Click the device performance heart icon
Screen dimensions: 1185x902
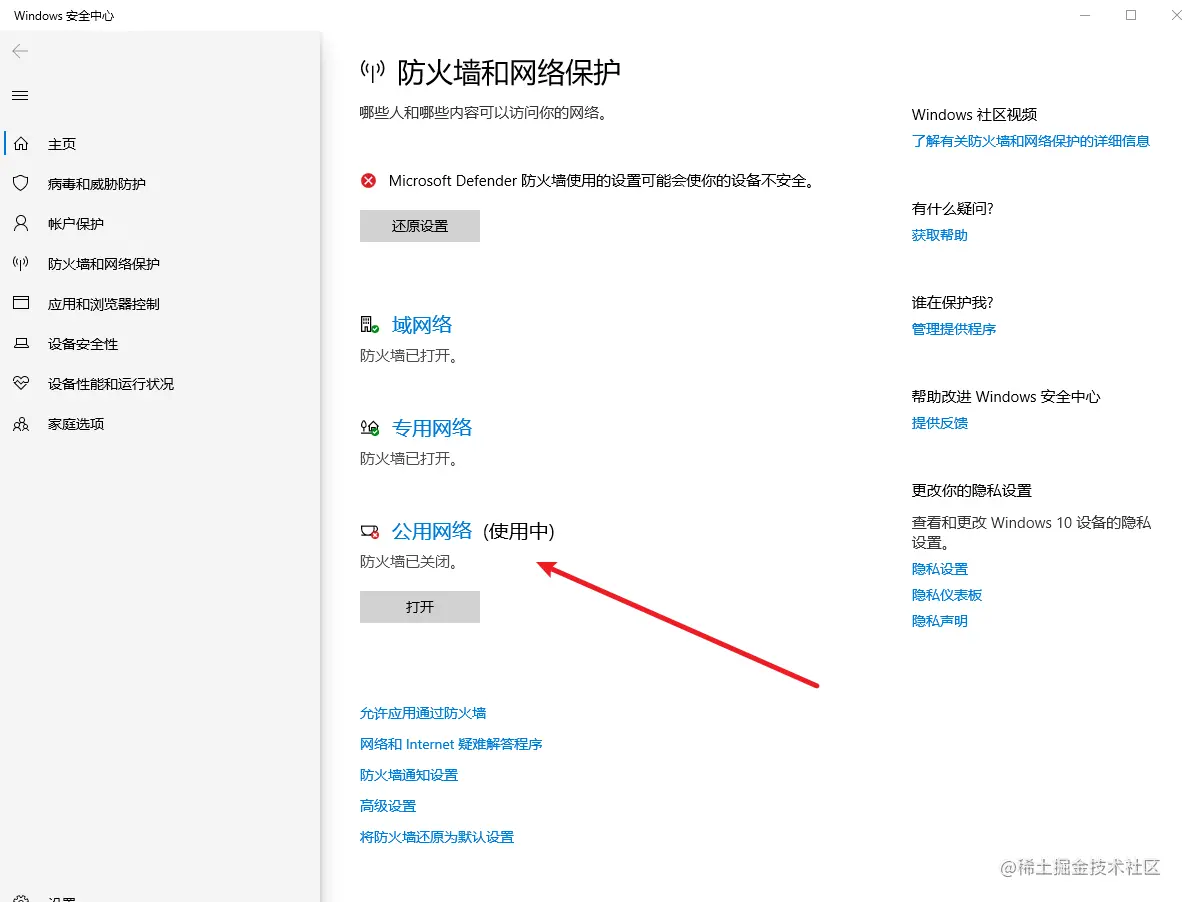click(21, 383)
